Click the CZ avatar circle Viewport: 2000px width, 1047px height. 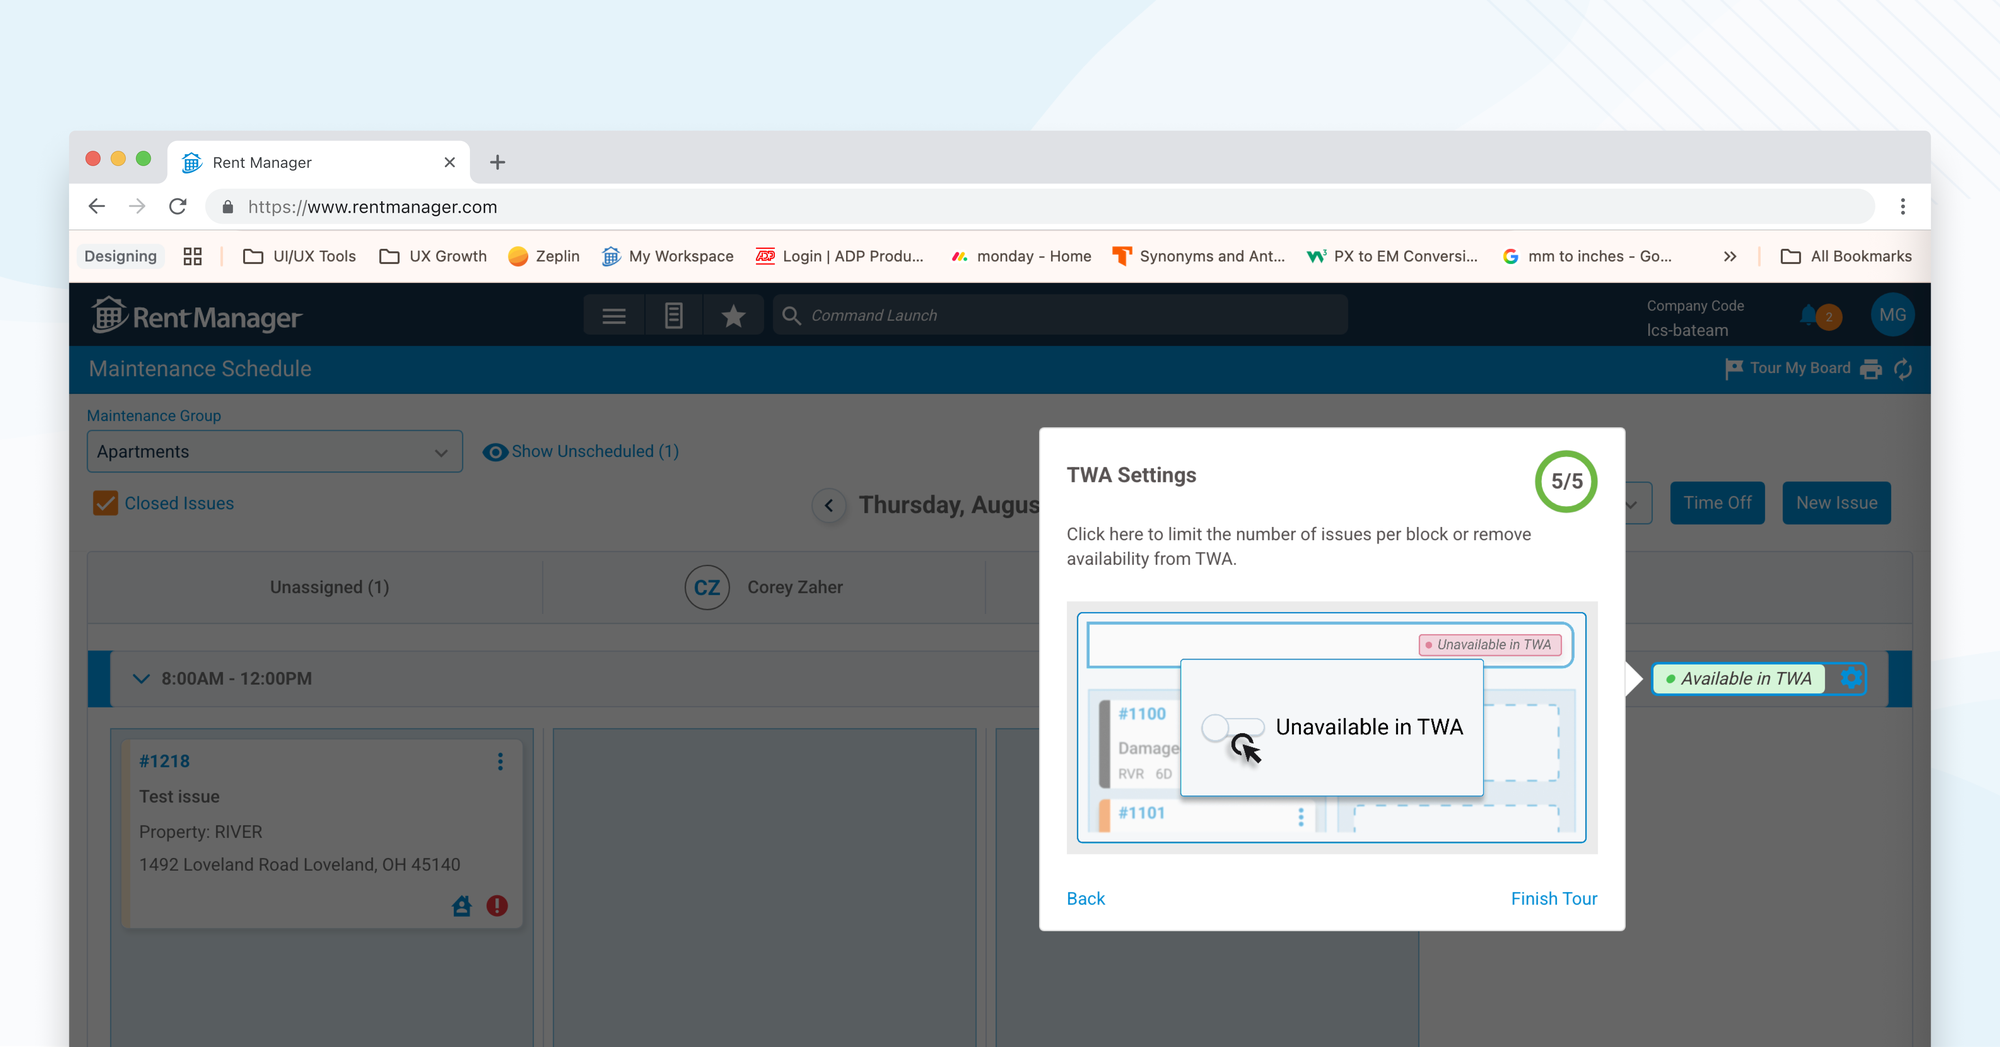tap(707, 587)
